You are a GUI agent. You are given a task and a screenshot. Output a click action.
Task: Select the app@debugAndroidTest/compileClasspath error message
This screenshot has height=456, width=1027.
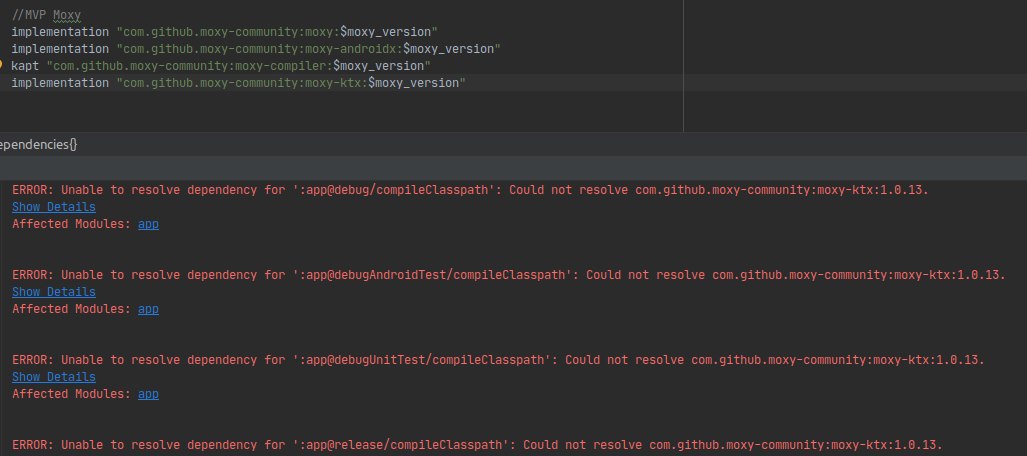[508, 275]
